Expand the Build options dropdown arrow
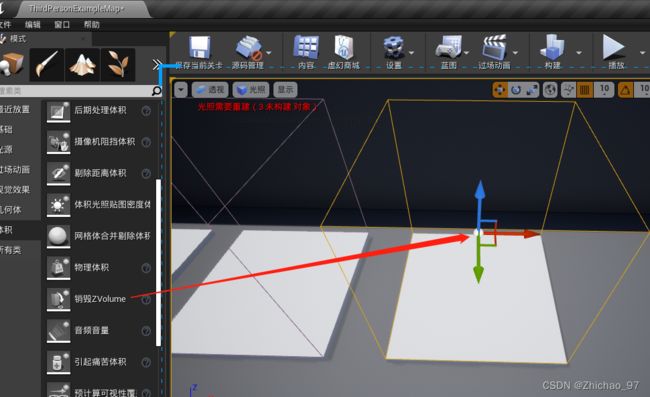The width and height of the screenshot is (650, 397). pos(579,53)
